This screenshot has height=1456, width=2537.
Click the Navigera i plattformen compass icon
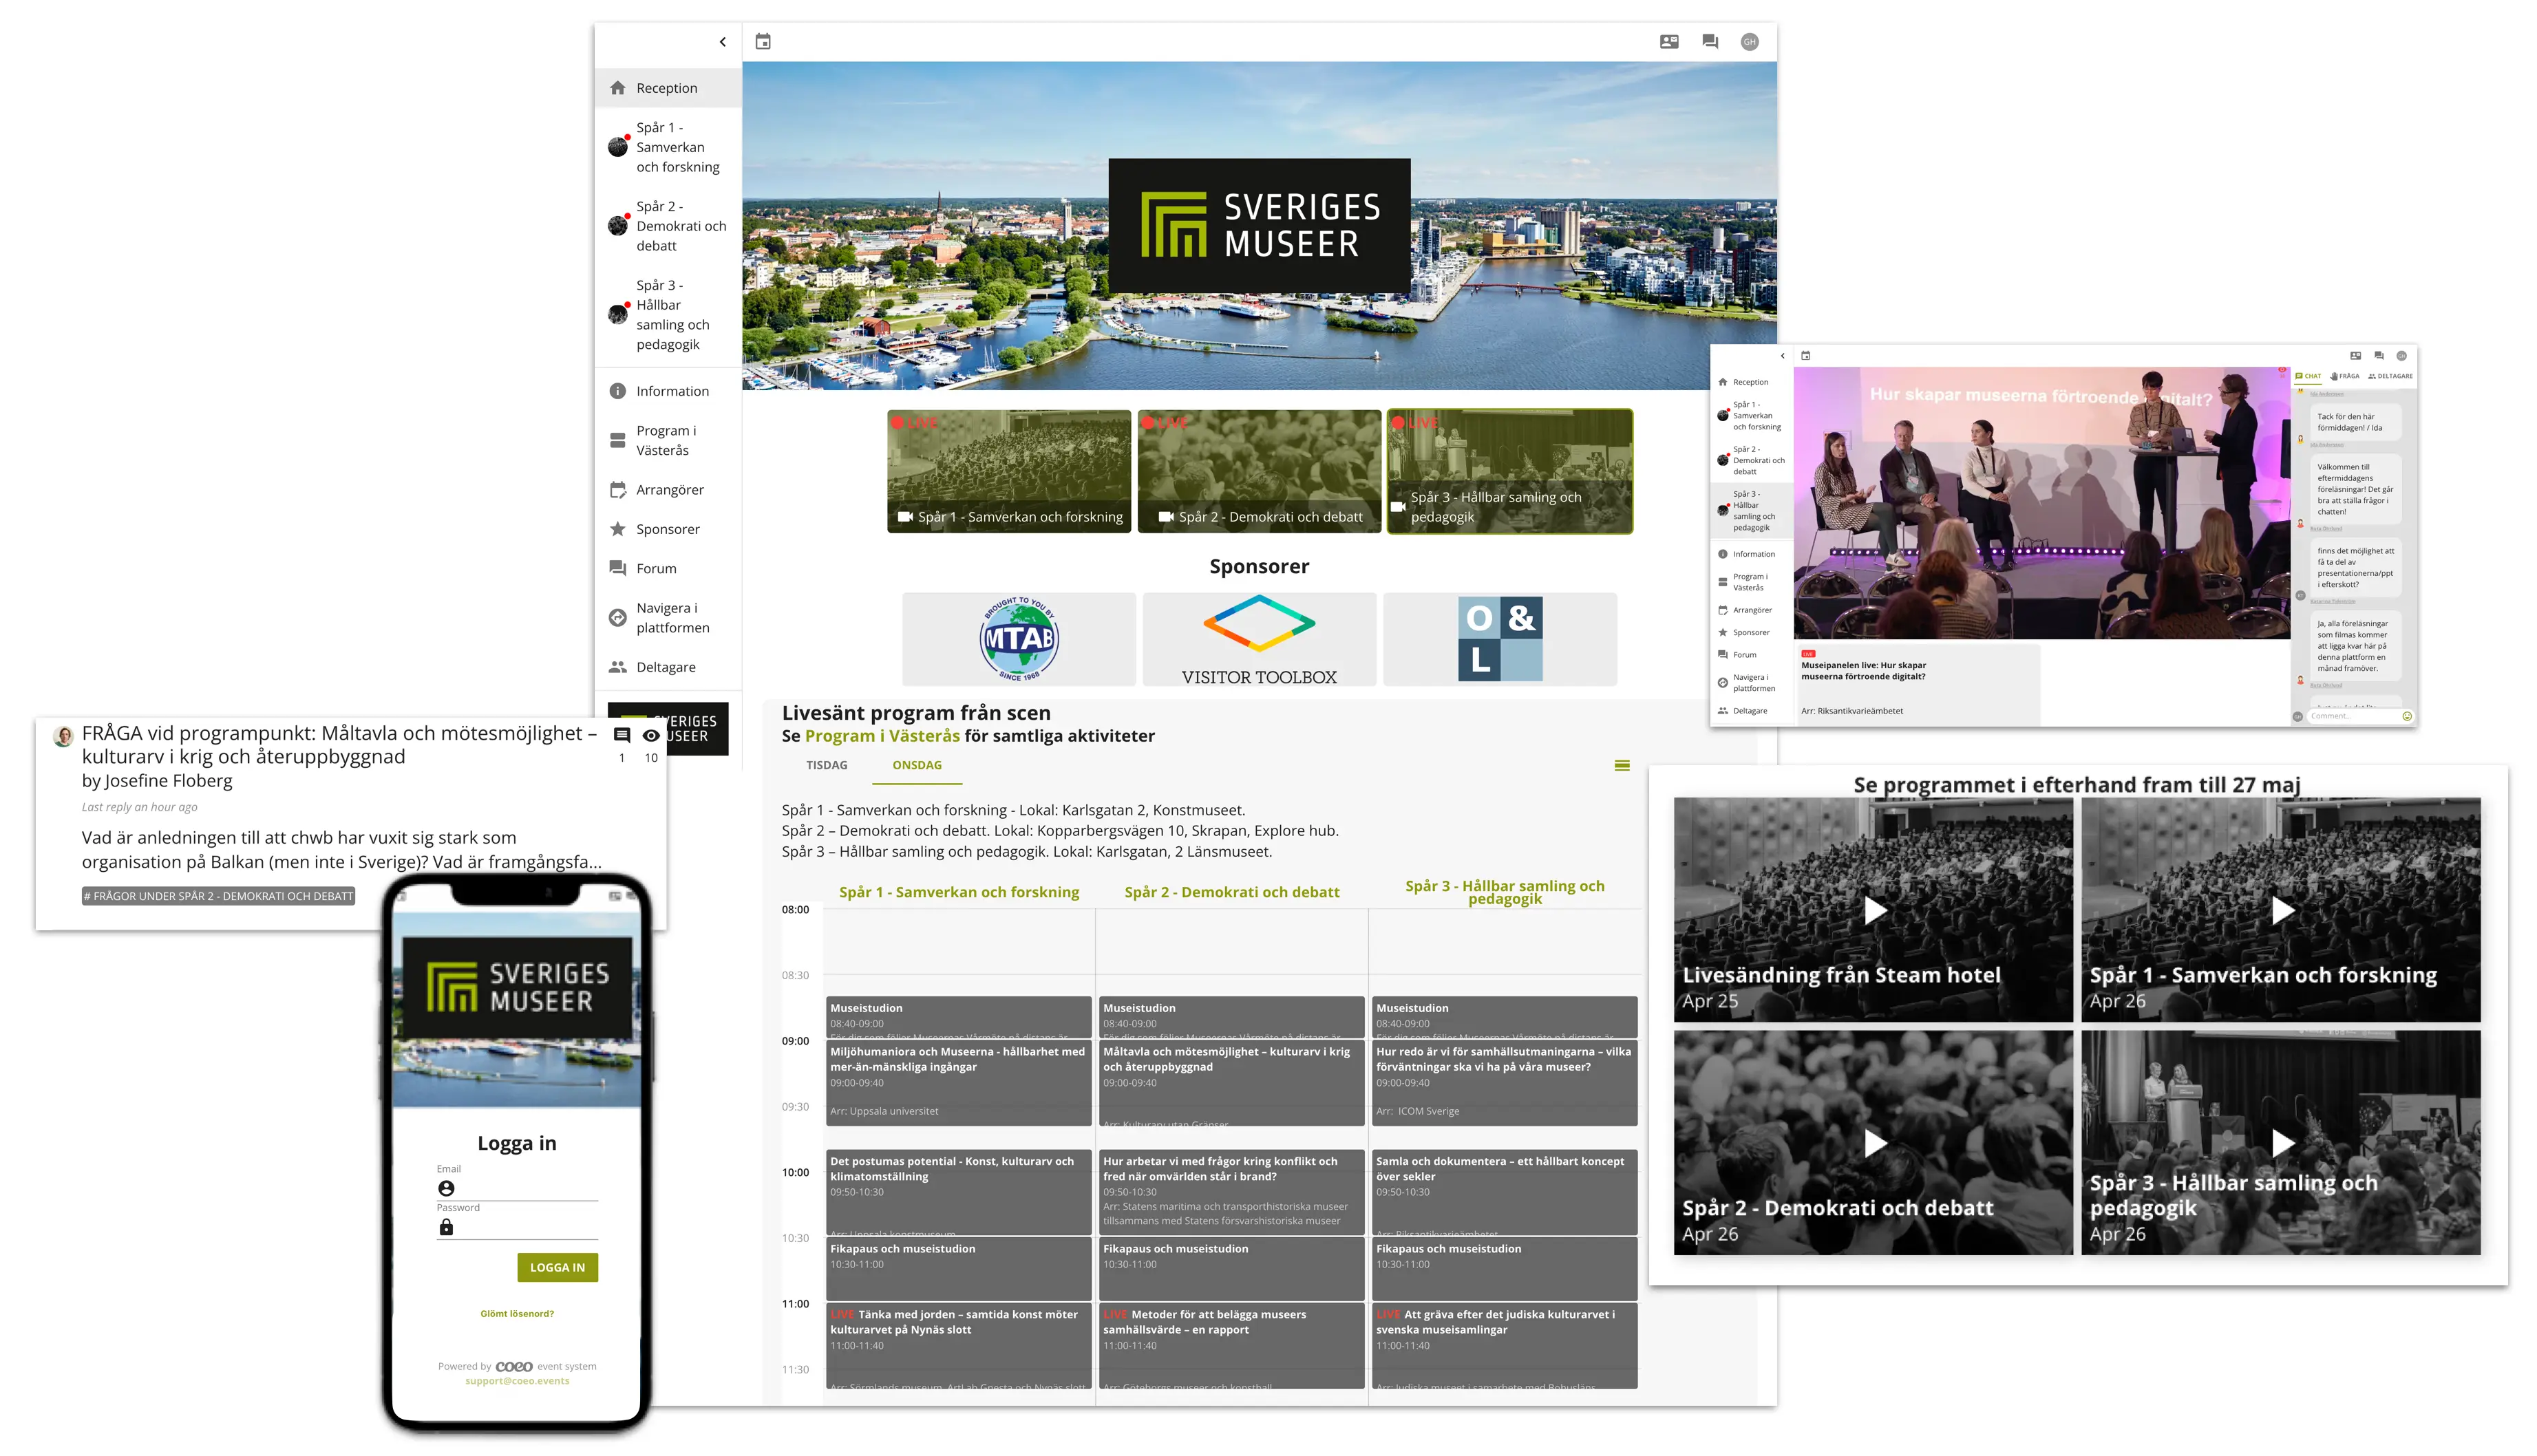pos(618,618)
